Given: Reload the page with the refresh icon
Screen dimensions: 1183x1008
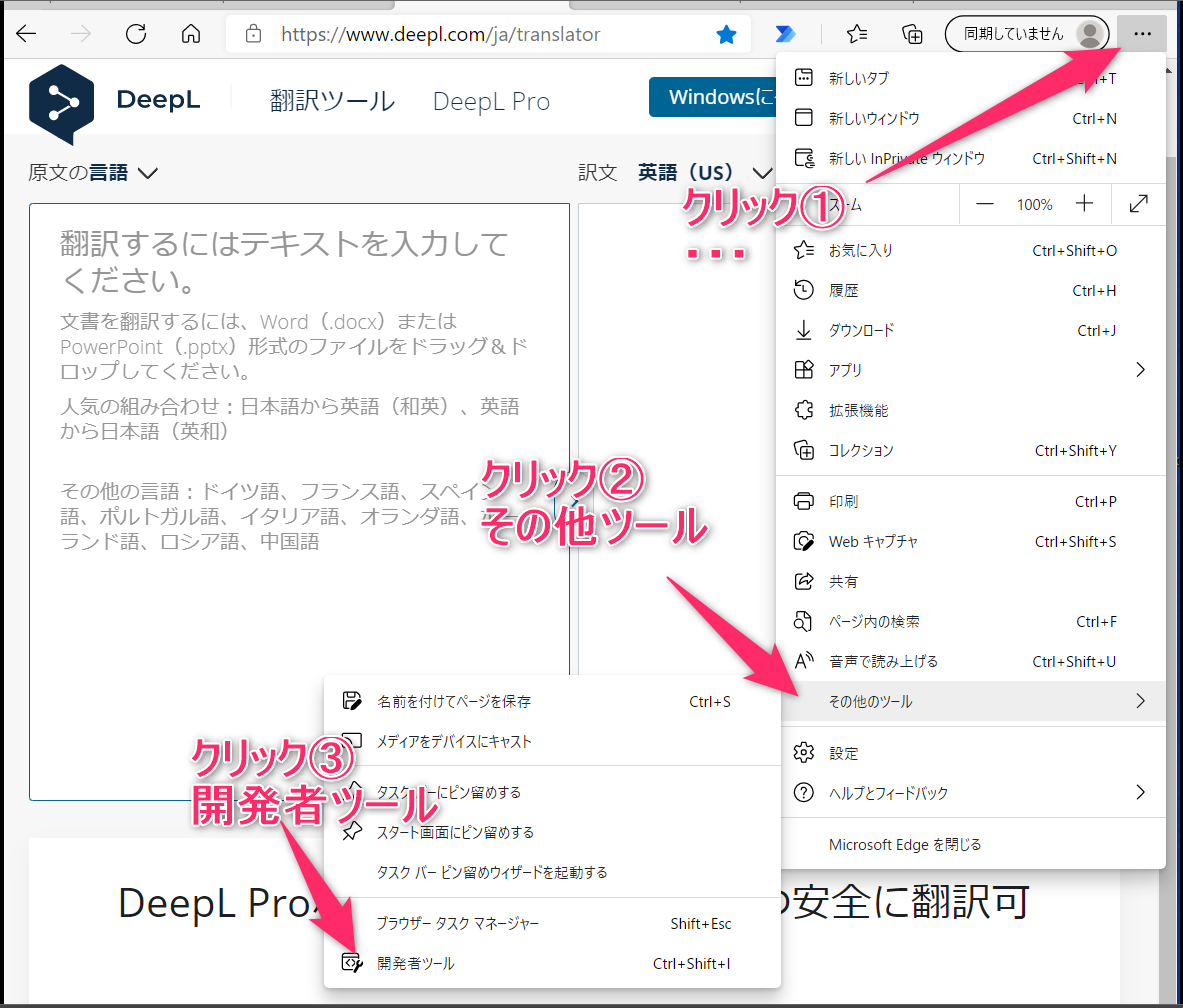Looking at the screenshot, I should coord(136,33).
